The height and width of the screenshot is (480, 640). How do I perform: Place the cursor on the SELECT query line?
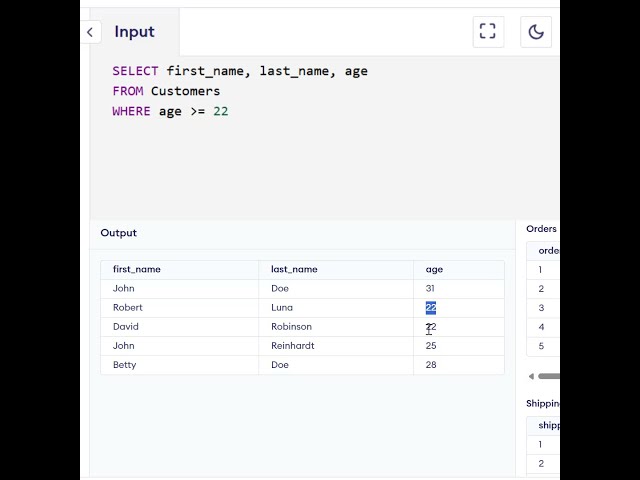coord(240,71)
